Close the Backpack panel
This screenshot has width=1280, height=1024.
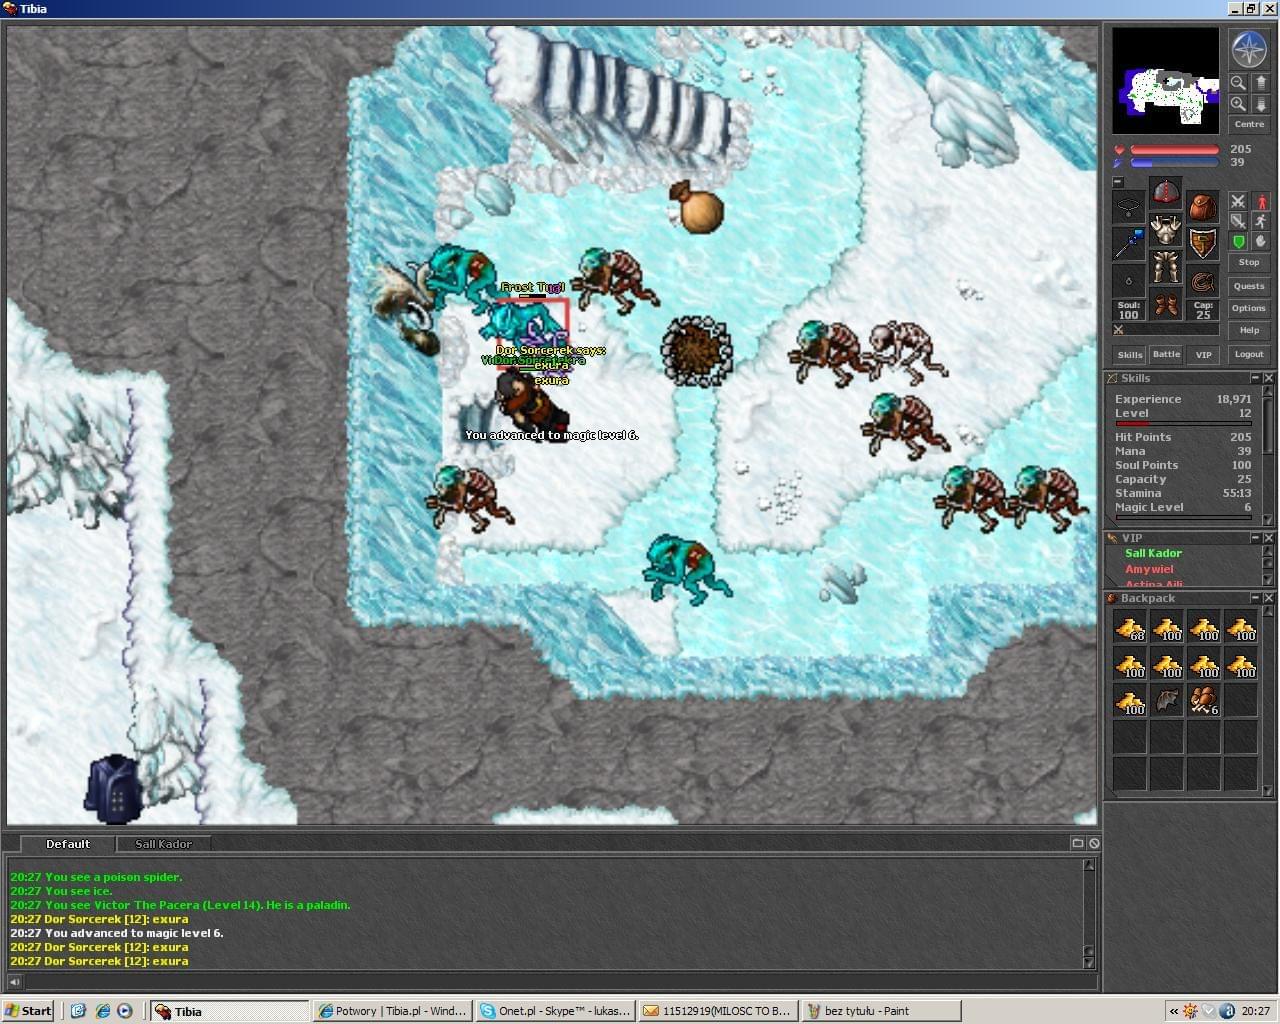pyautogui.click(x=1268, y=598)
